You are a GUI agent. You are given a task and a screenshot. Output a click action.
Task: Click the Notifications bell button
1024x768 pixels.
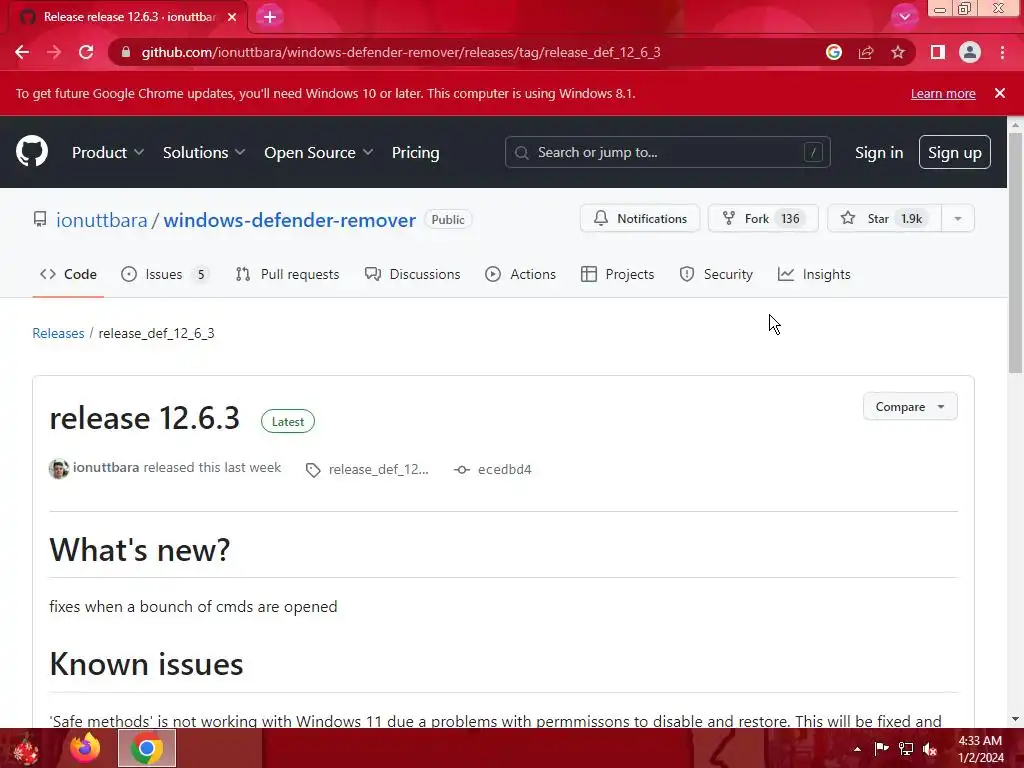click(640, 218)
